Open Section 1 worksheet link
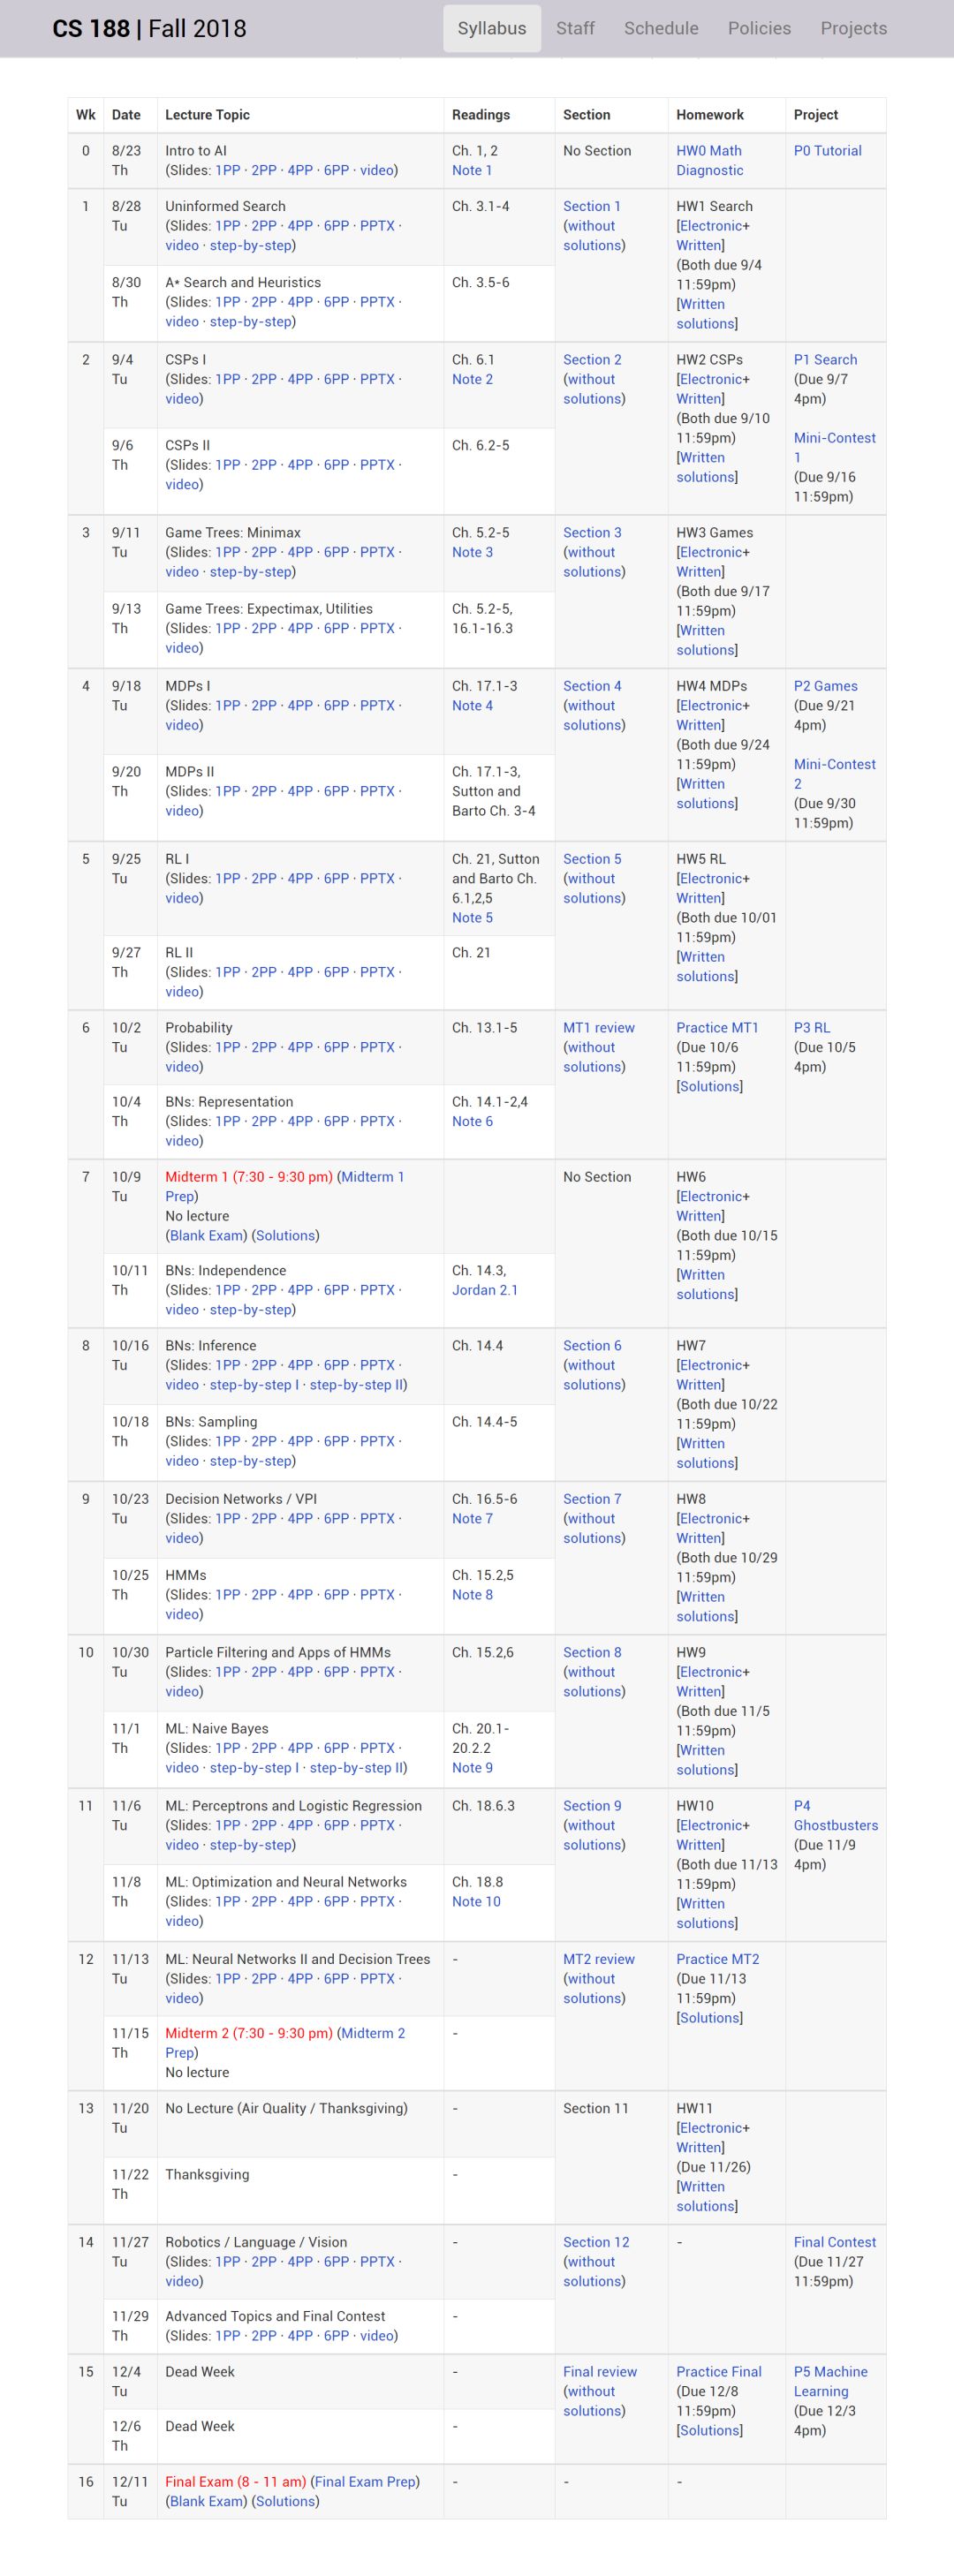The width and height of the screenshot is (954, 2576). click(x=591, y=206)
